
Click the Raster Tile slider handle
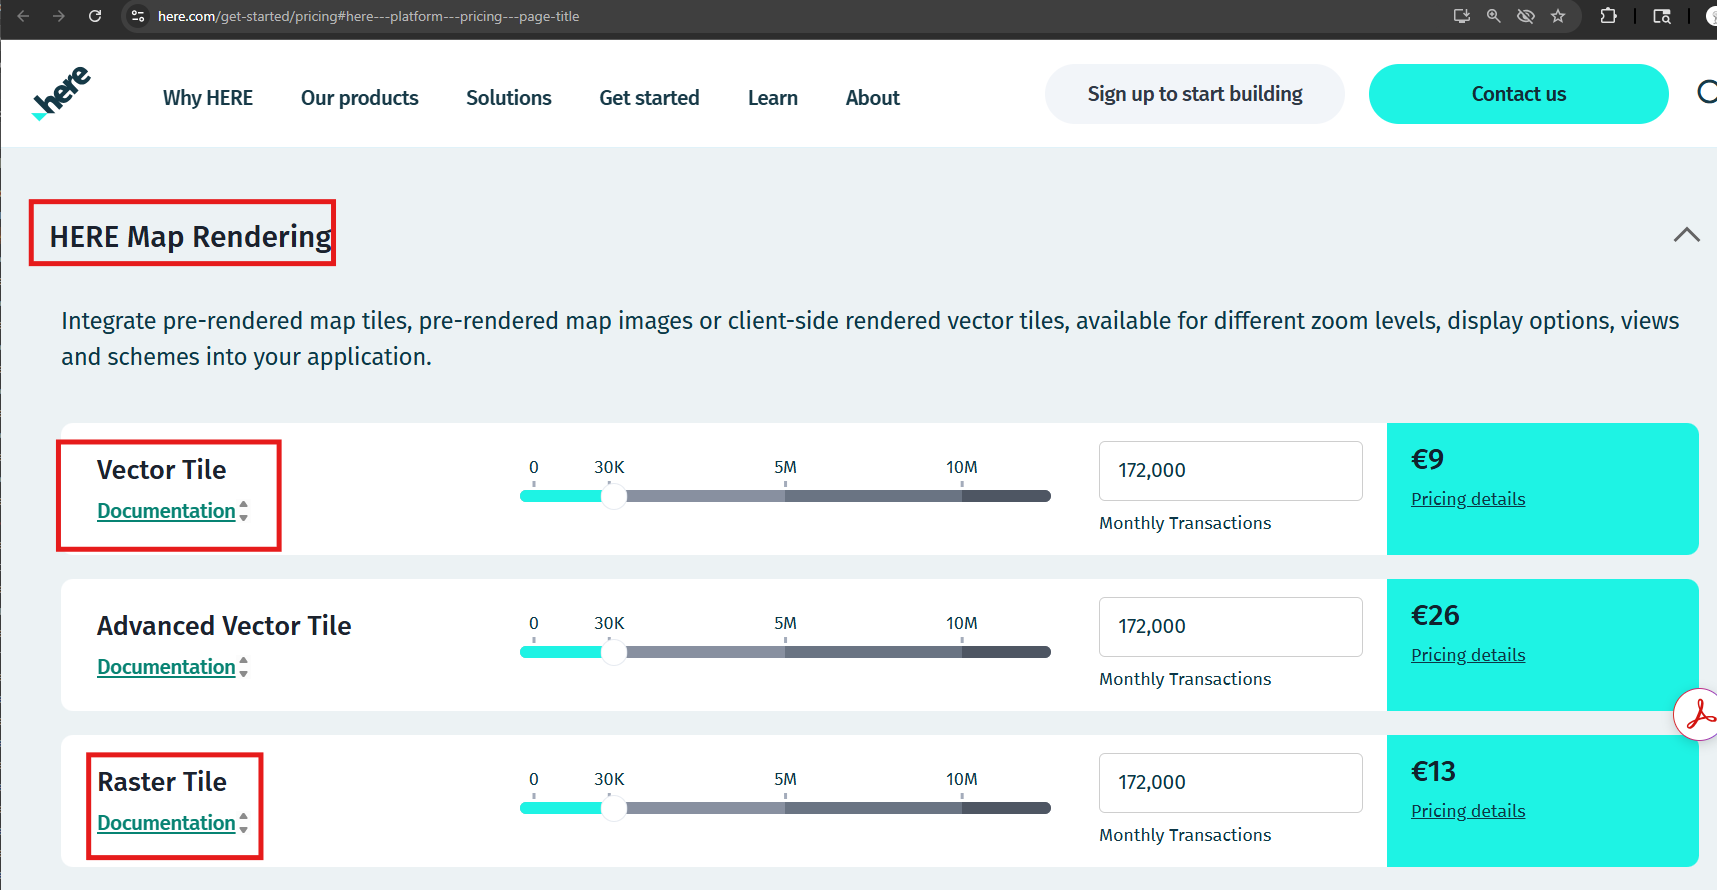(614, 808)
